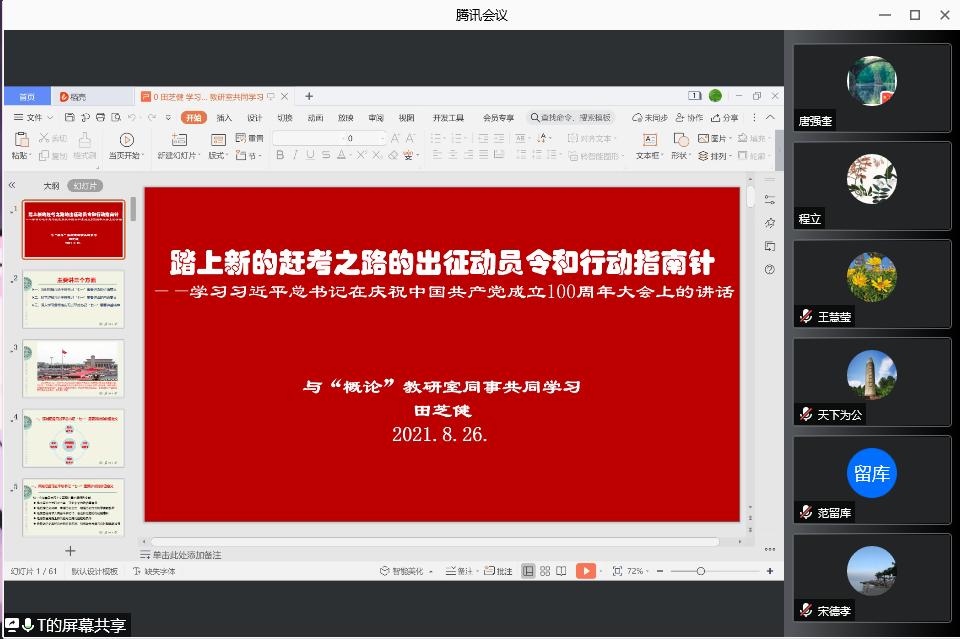Click the paste (粘贴) icon

pos(20,140)
